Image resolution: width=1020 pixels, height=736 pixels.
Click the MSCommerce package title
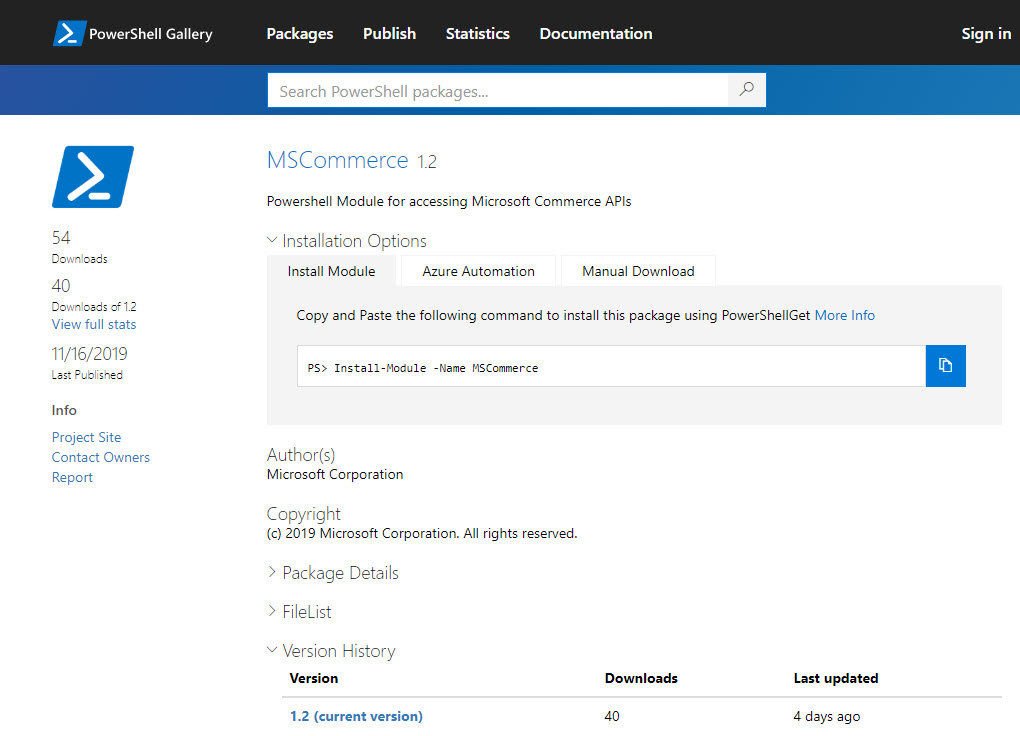(x=338, y=160)
